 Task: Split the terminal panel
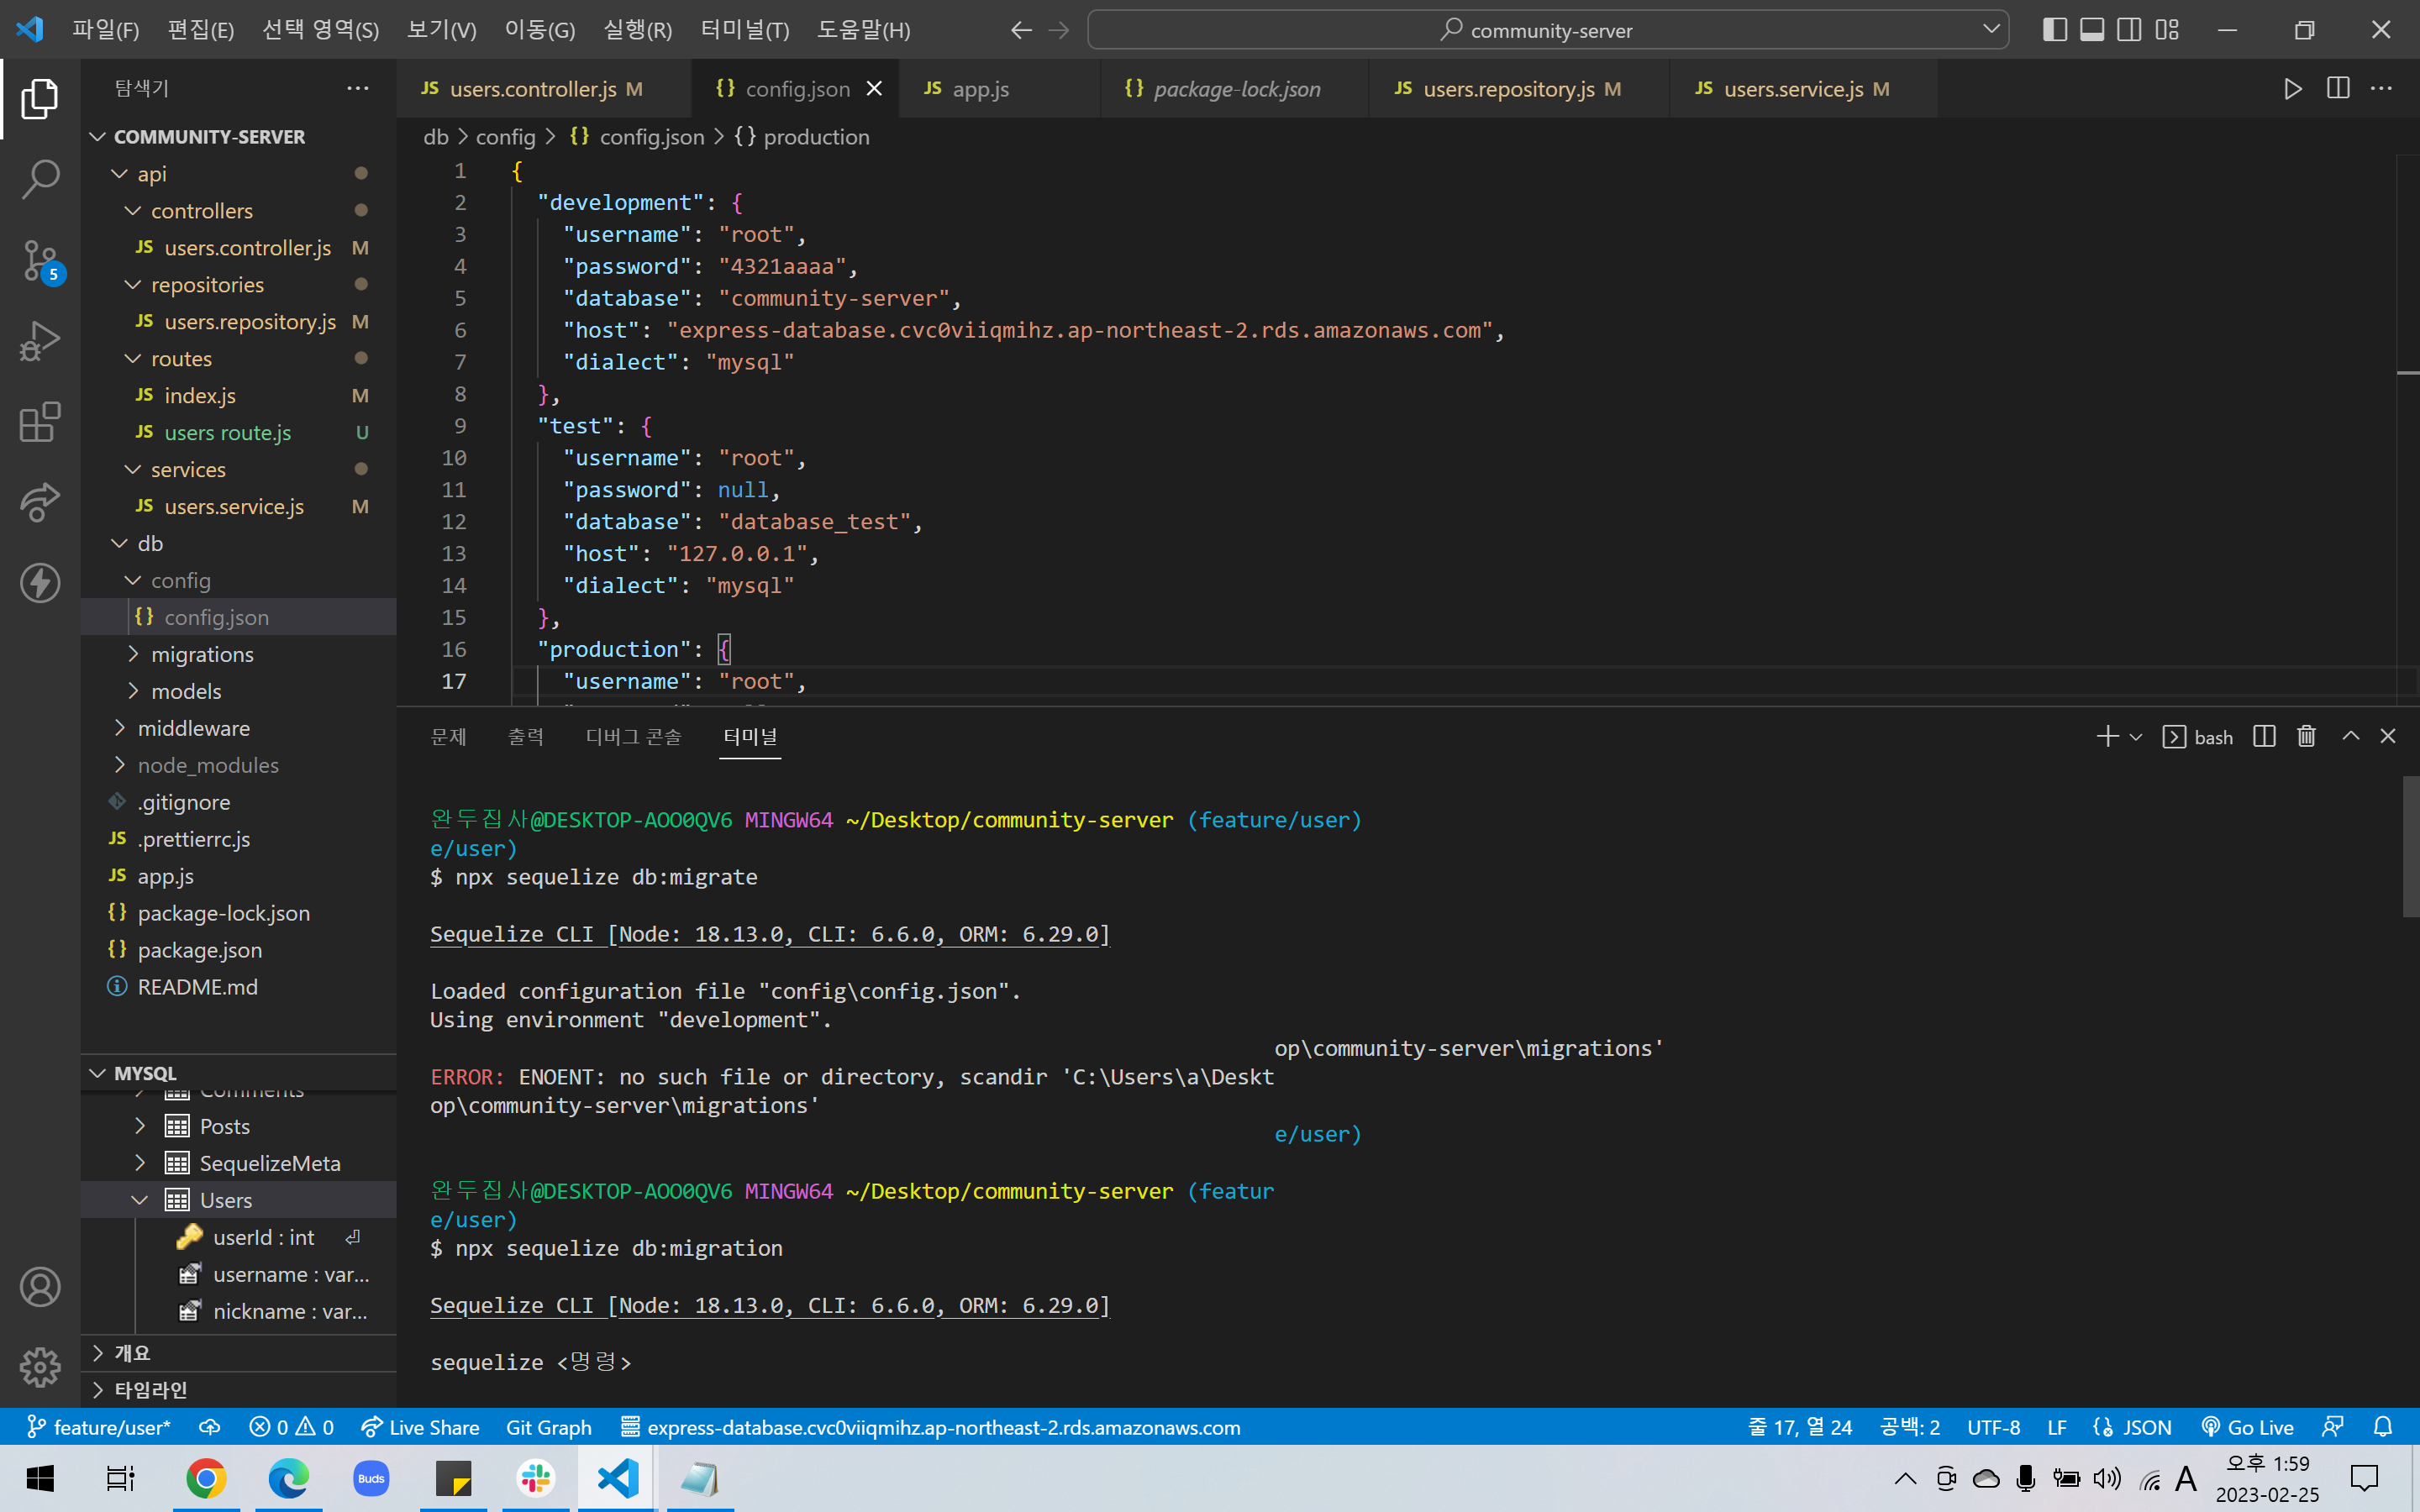coord(2264,737)
